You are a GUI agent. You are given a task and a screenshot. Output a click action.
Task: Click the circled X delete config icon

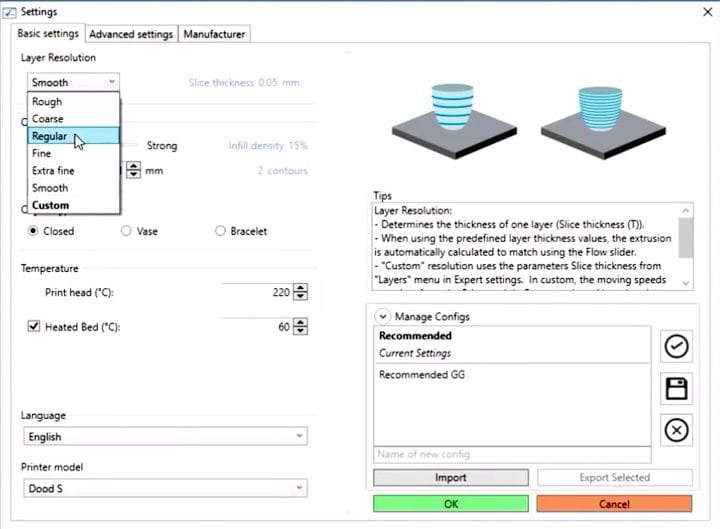click(x=676, y=430)
